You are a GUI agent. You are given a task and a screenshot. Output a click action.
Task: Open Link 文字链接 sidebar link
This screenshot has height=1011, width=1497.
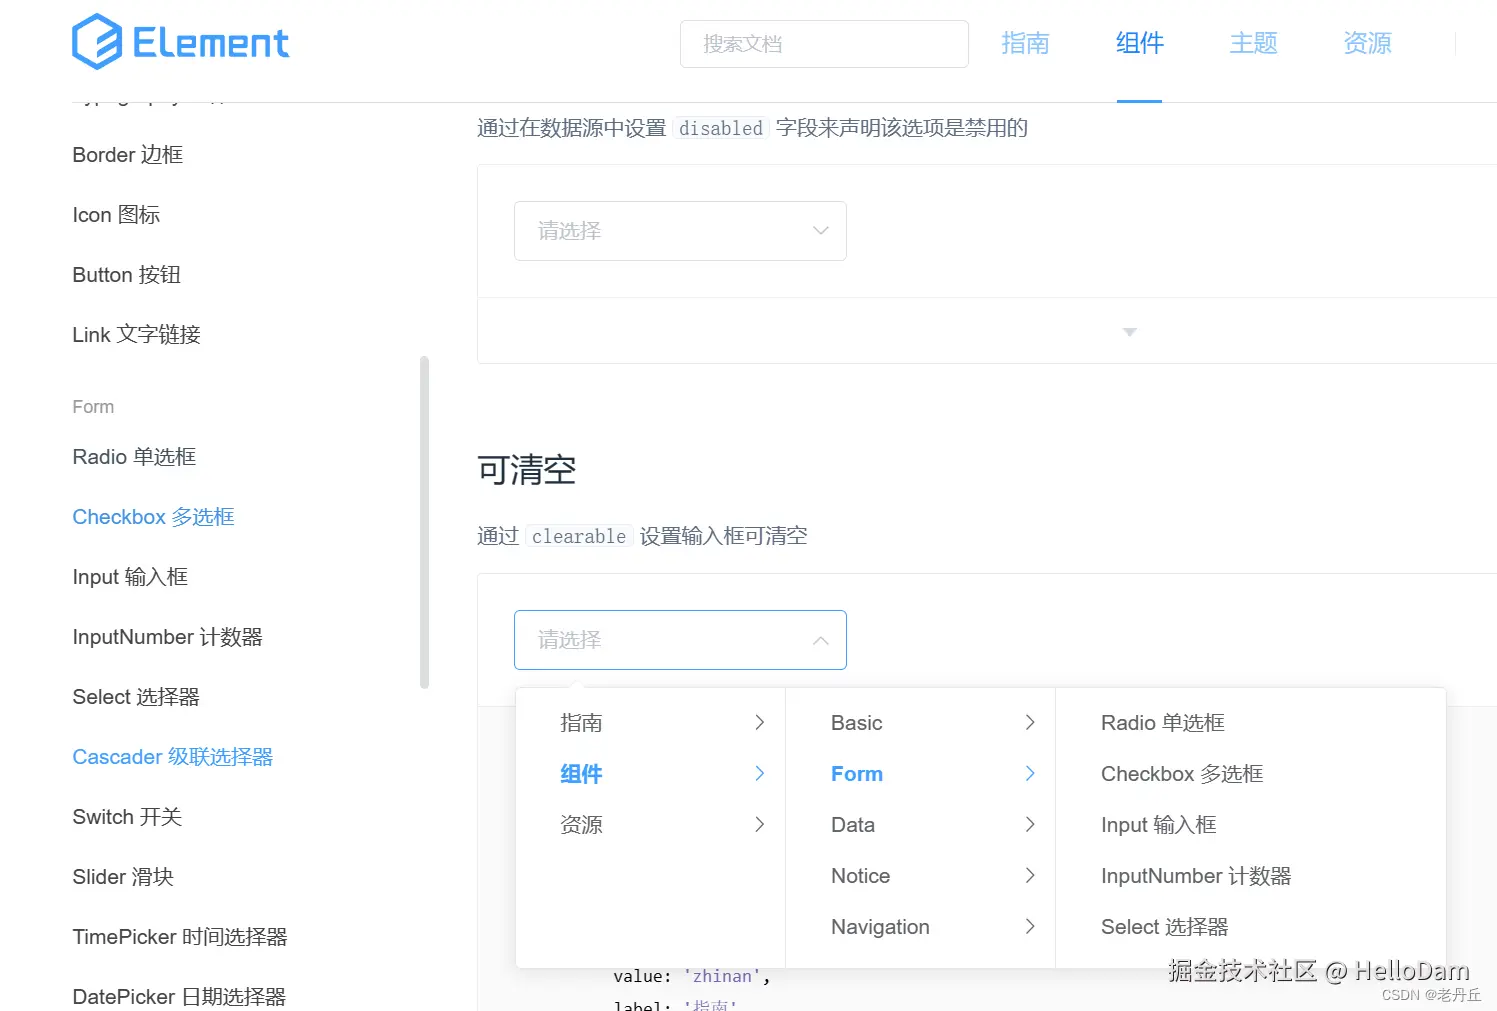click(137, 335)
